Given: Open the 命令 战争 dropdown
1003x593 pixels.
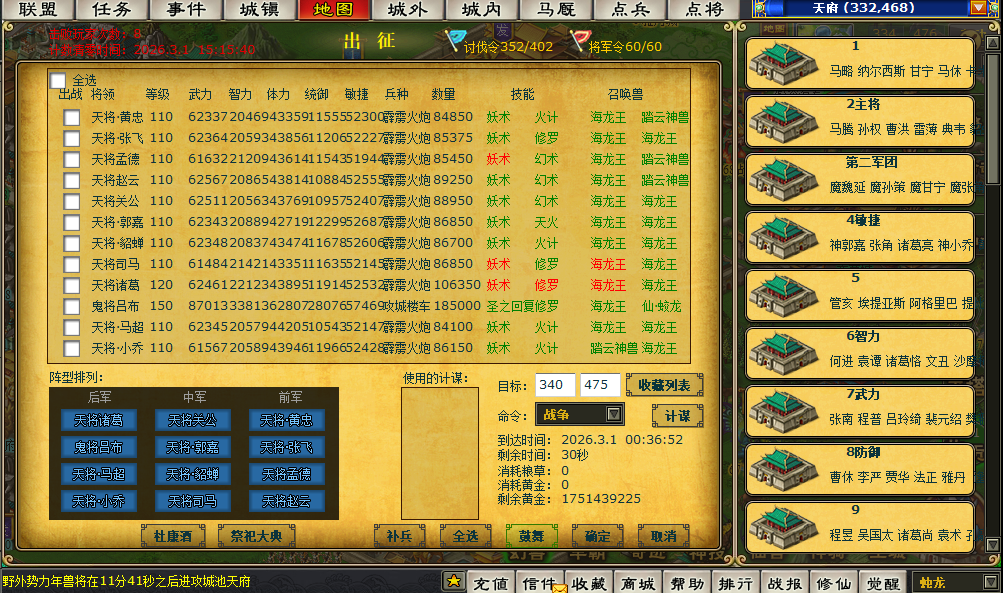Looking at the screenshot, I should click(614, 414).
